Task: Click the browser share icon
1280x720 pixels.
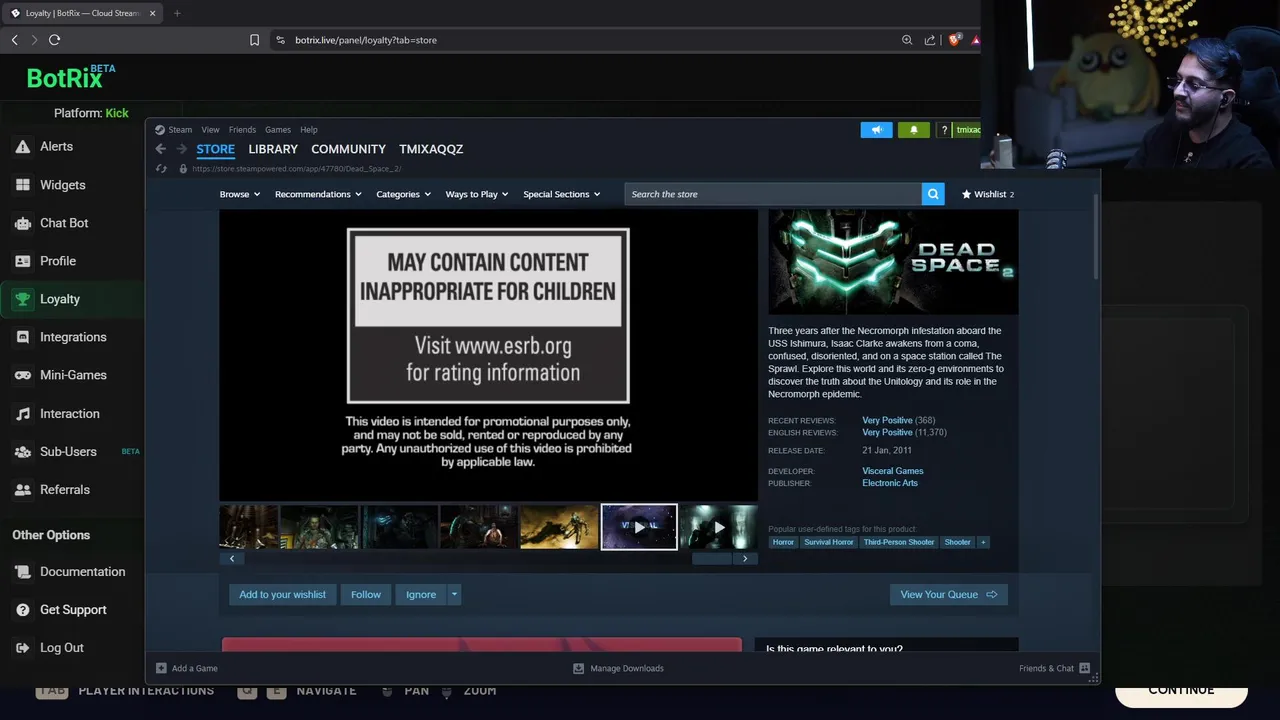Action: click(x=930, y=40)
